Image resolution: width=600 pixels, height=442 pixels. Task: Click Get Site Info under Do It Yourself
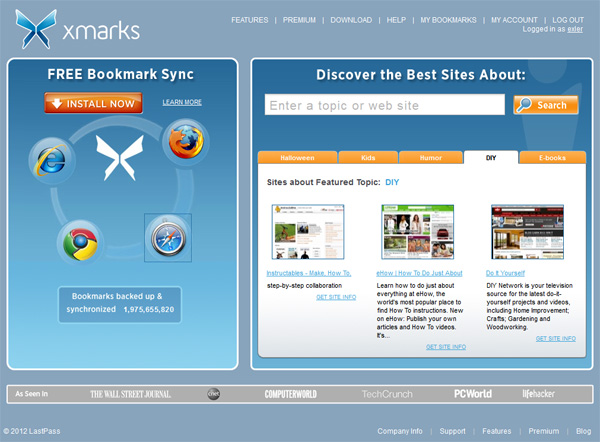pyautogui.click(x=555, y=338)
